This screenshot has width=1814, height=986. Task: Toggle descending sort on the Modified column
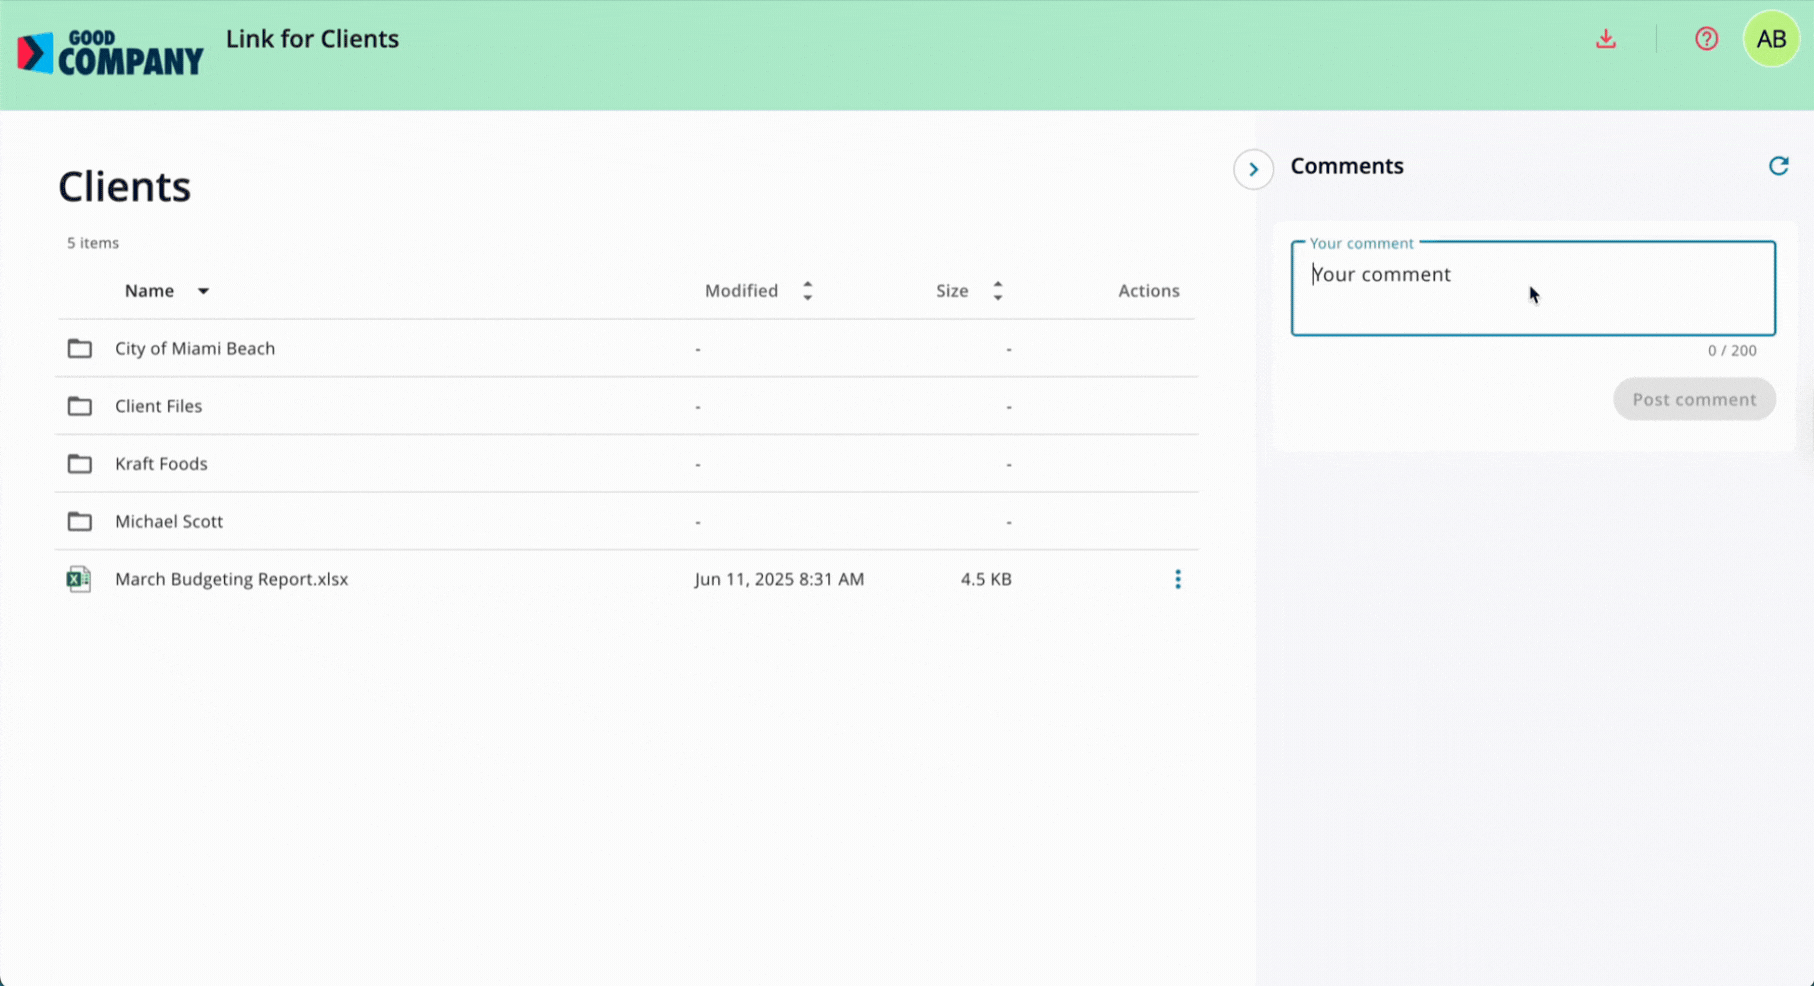(807, 296)
